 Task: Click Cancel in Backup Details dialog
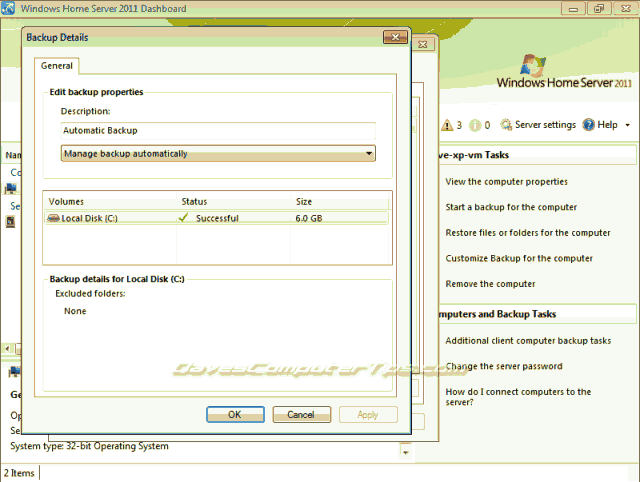(x=301, y=415)
